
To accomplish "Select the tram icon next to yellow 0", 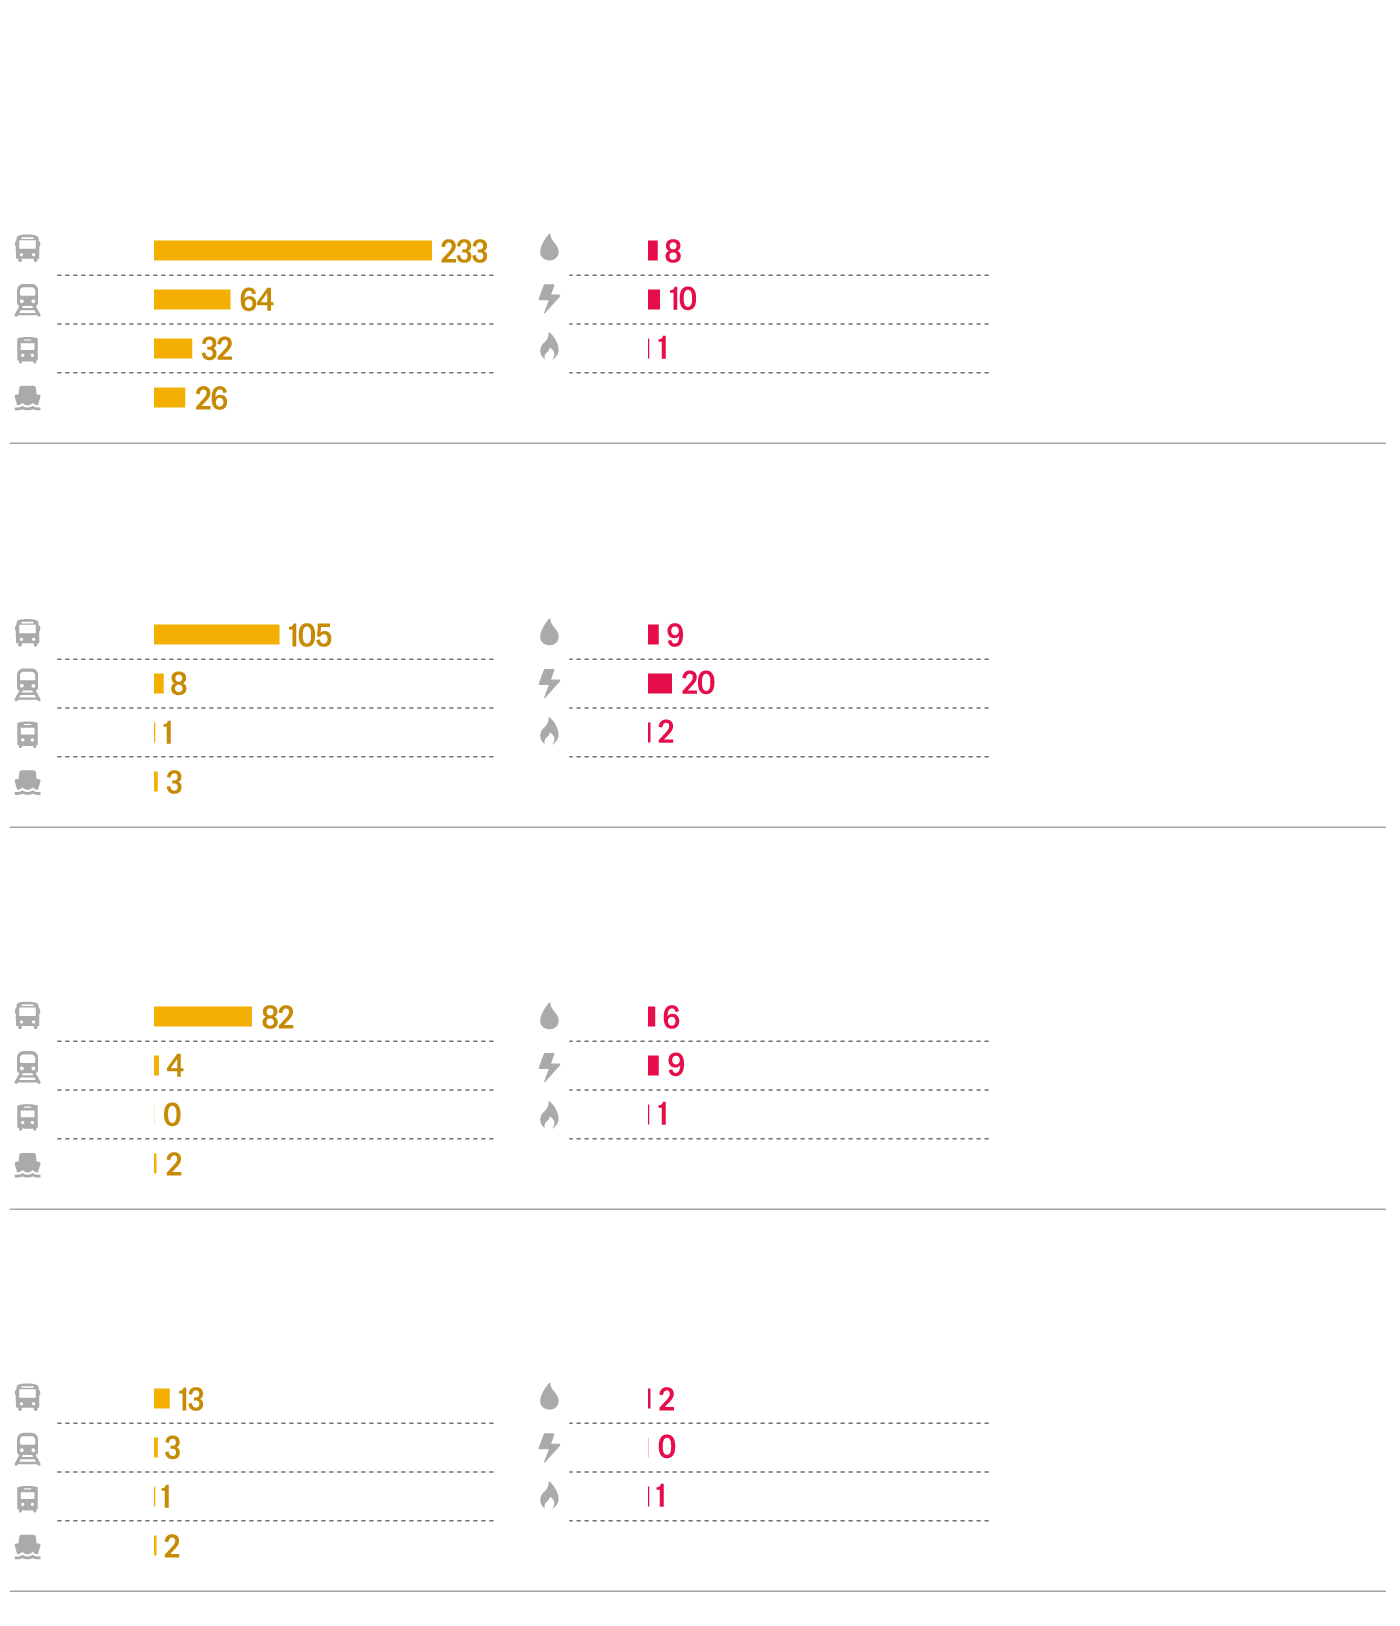I will (28, 1116).
